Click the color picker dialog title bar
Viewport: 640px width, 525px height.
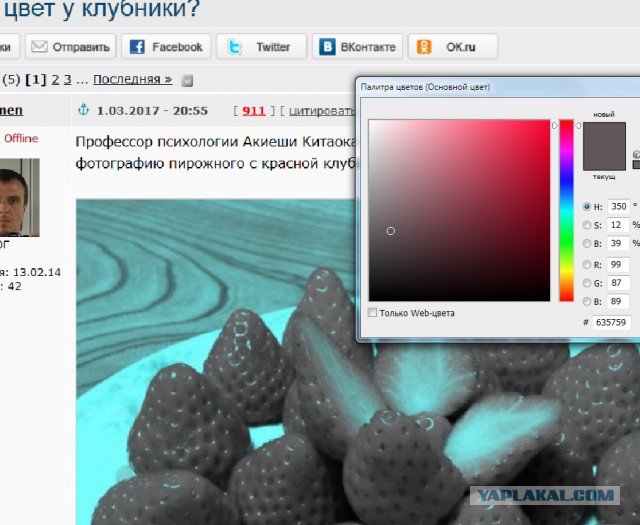(499, 87)
